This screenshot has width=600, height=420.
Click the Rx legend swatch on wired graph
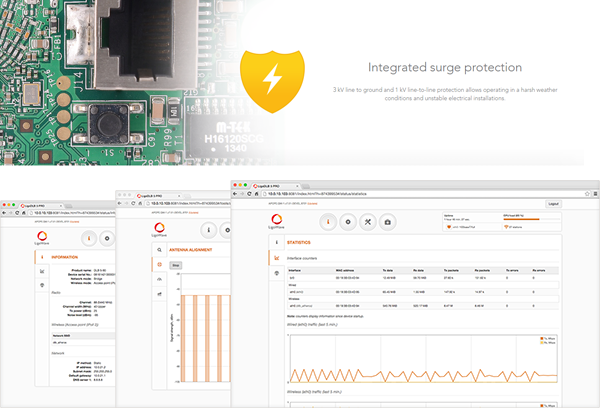[x=541, y=343]
